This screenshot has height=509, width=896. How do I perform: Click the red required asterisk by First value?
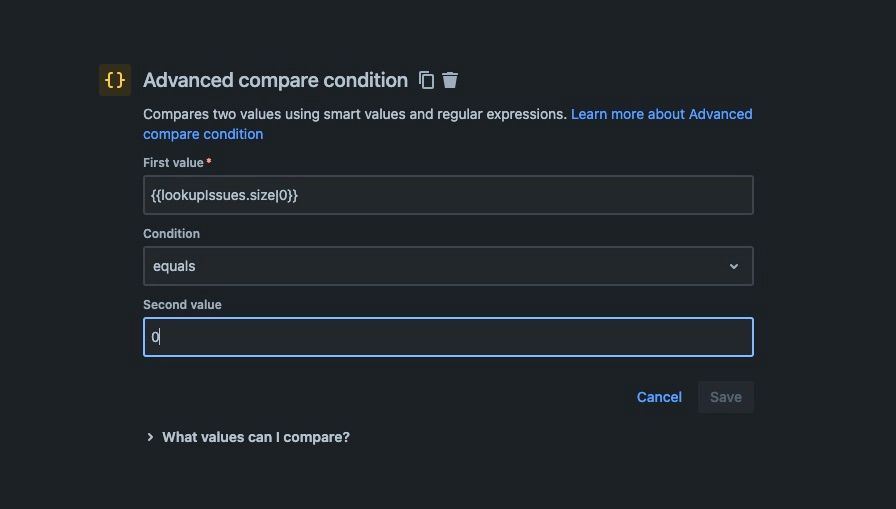[x=209, y=162]
